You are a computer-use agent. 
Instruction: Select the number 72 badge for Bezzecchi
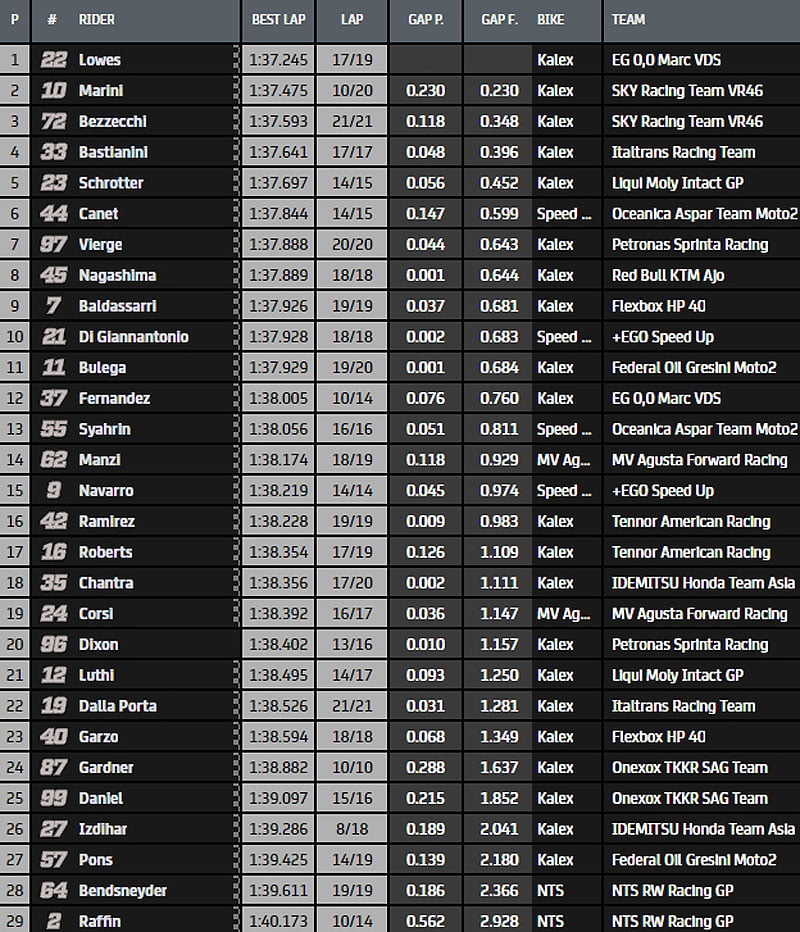(54, 122)
